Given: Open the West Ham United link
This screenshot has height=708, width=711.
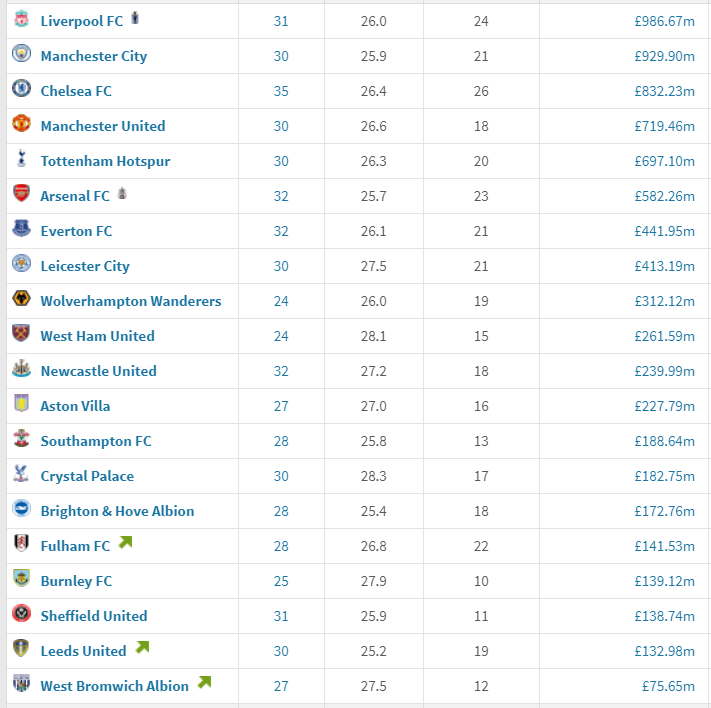Looking at the screenshot, I should (97, 336).
